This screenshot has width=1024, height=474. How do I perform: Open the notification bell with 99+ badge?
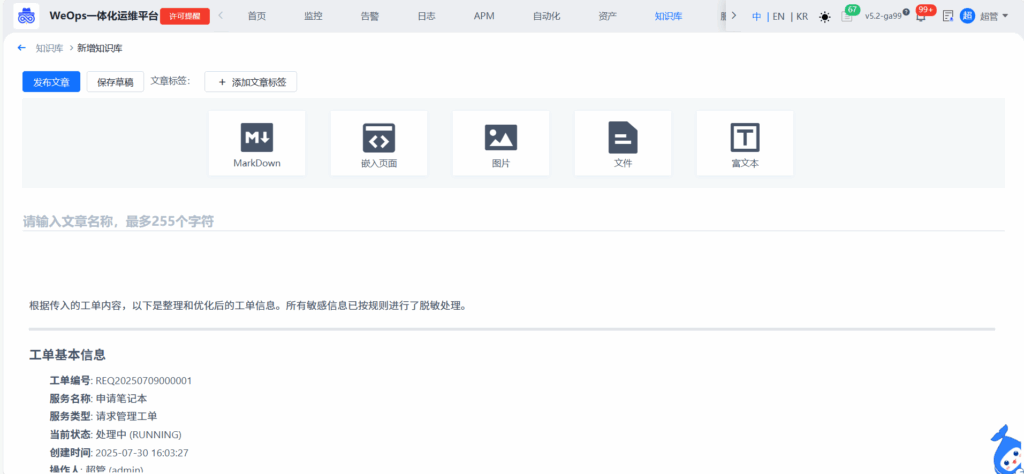(921, 16)
